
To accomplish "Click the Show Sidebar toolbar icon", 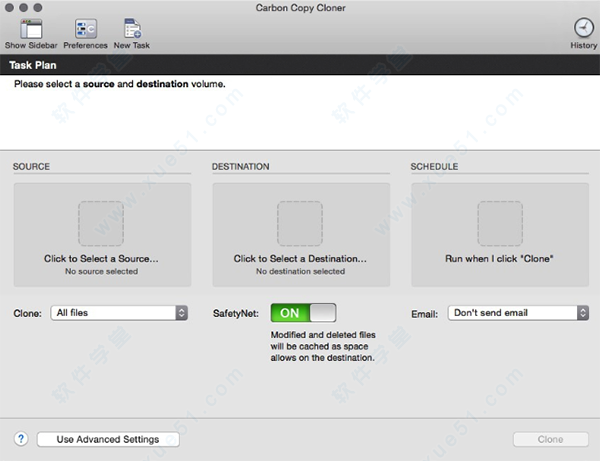I will pyautogui.click(x=31, y=29).
